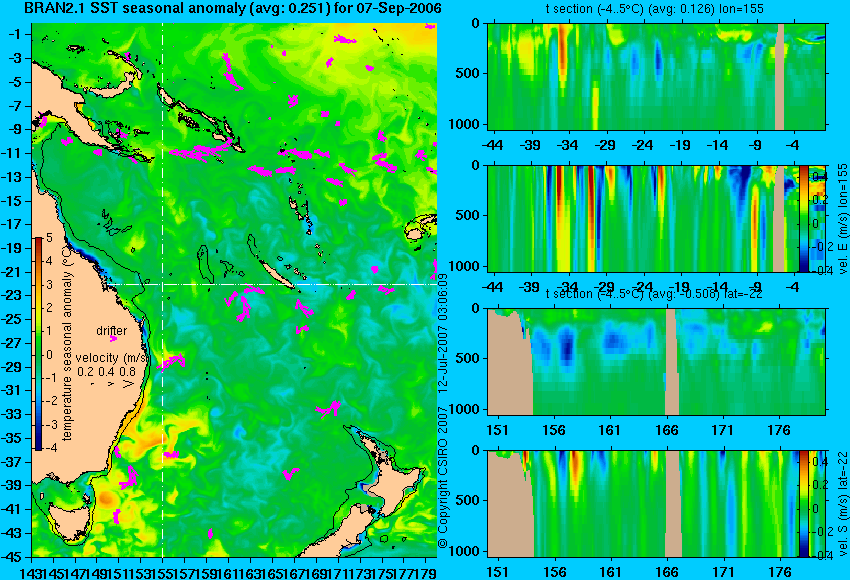The height and width of the screenshot is (580, 850).
Task: Click '-0.2' on the vel. E color bar
Action: pos(821,247)
